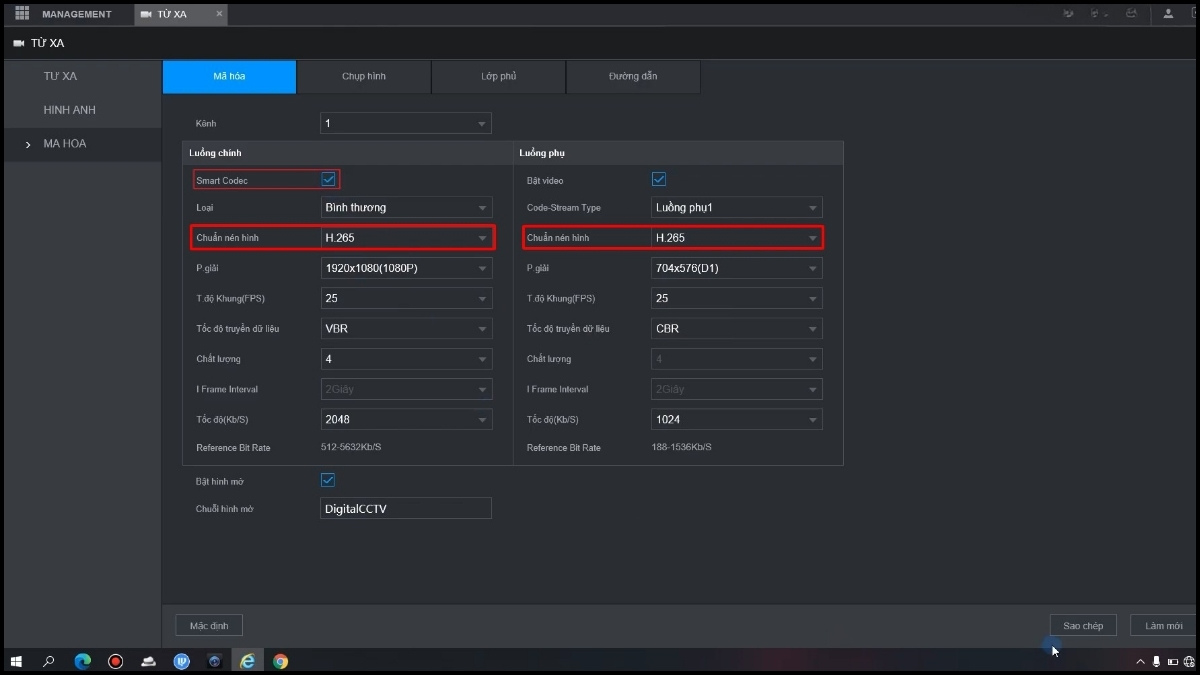1200x675 pixels.
Task: Uncheck the Bật video checkbox
Action: pos(658,180)
